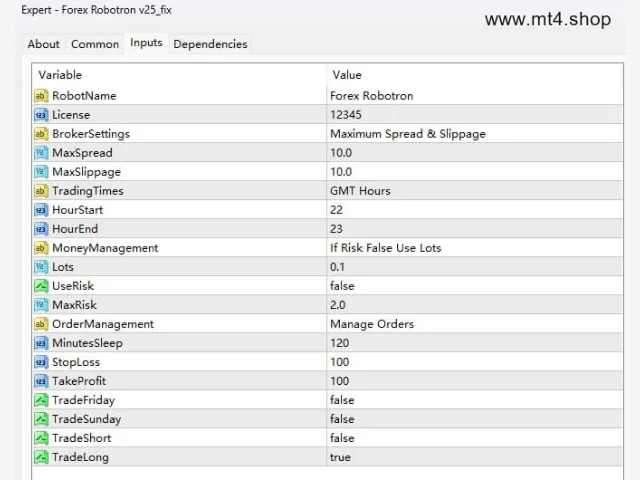Image resolution: width=640 pixels, height=480 pixels.
Task: Open the Common tab
Action: click(95, 44)
